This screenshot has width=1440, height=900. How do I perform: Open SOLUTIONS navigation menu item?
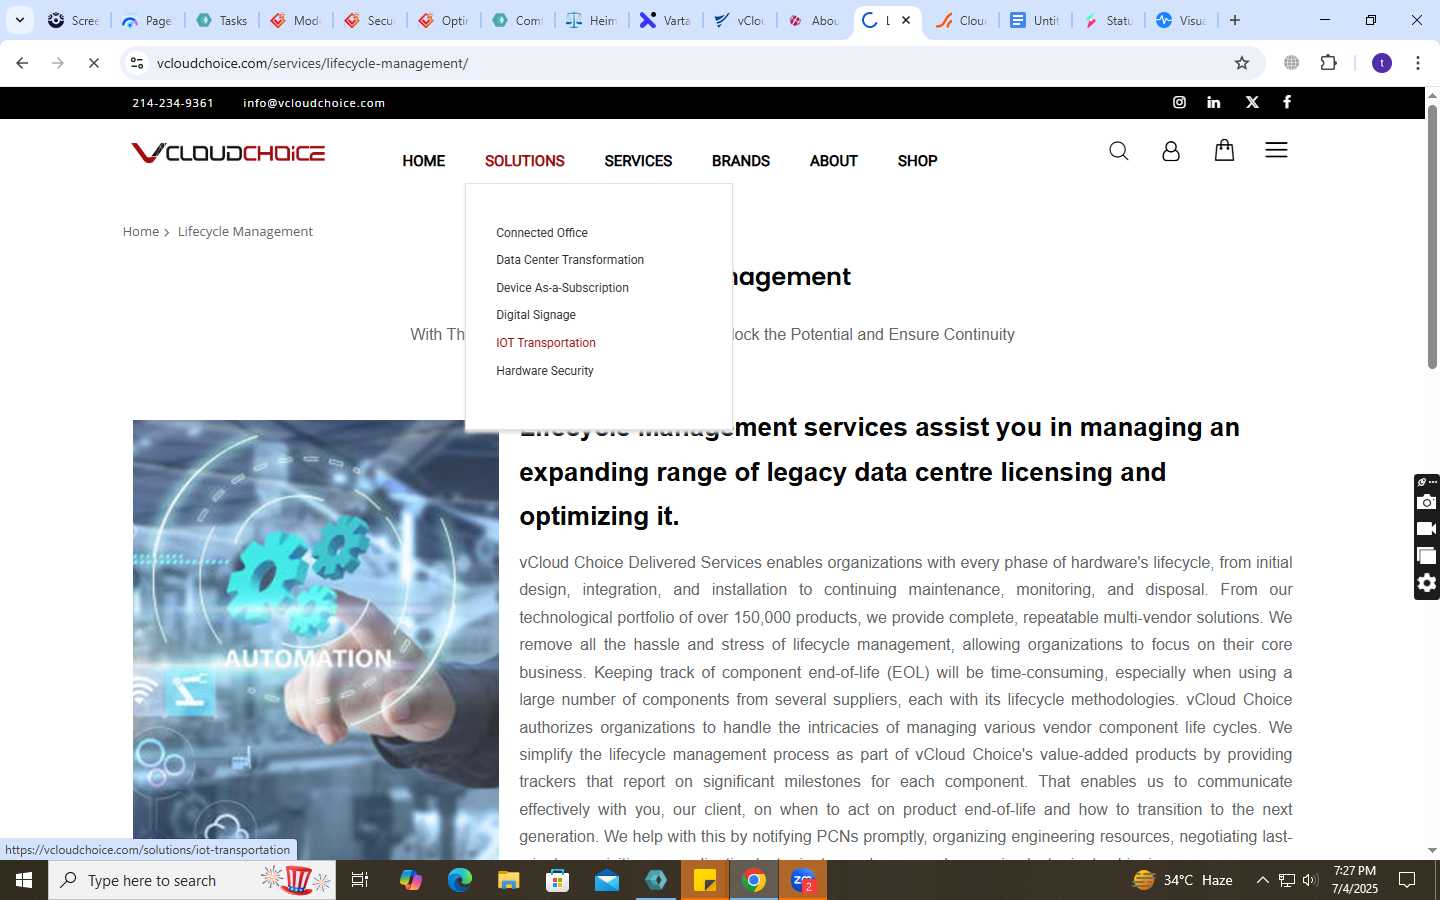[525, 161]
